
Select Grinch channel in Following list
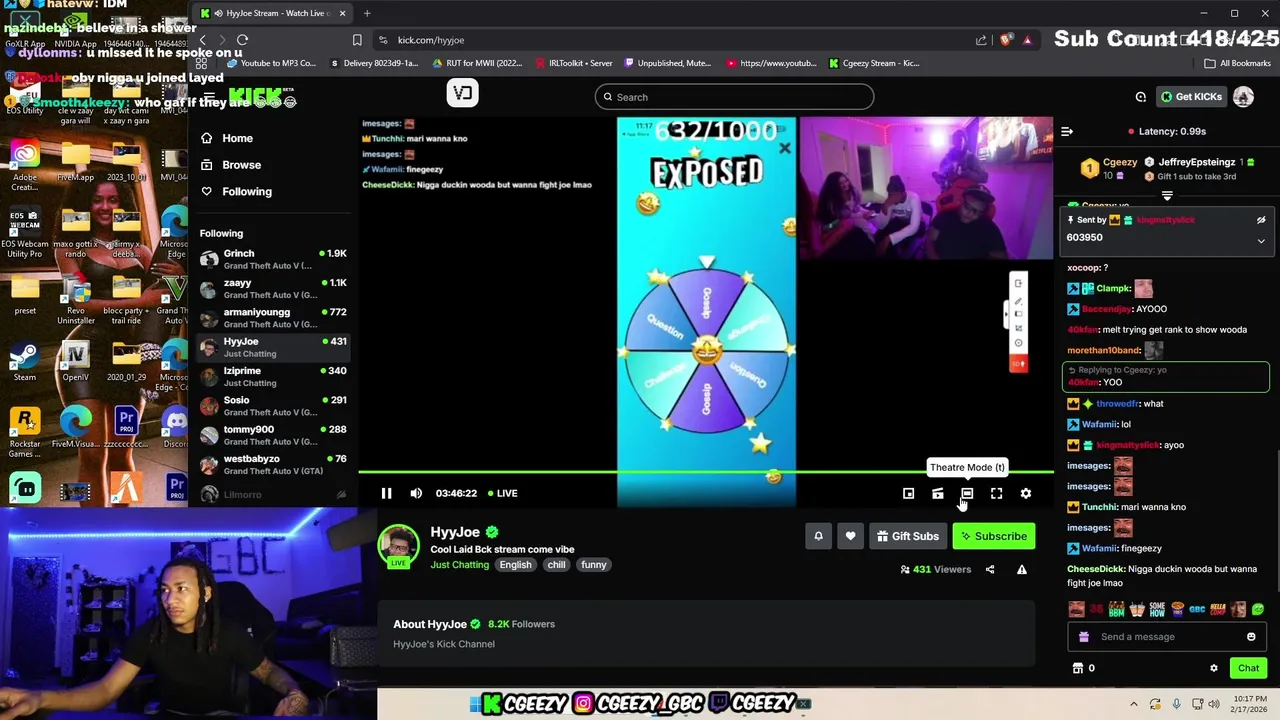[273, 259]
